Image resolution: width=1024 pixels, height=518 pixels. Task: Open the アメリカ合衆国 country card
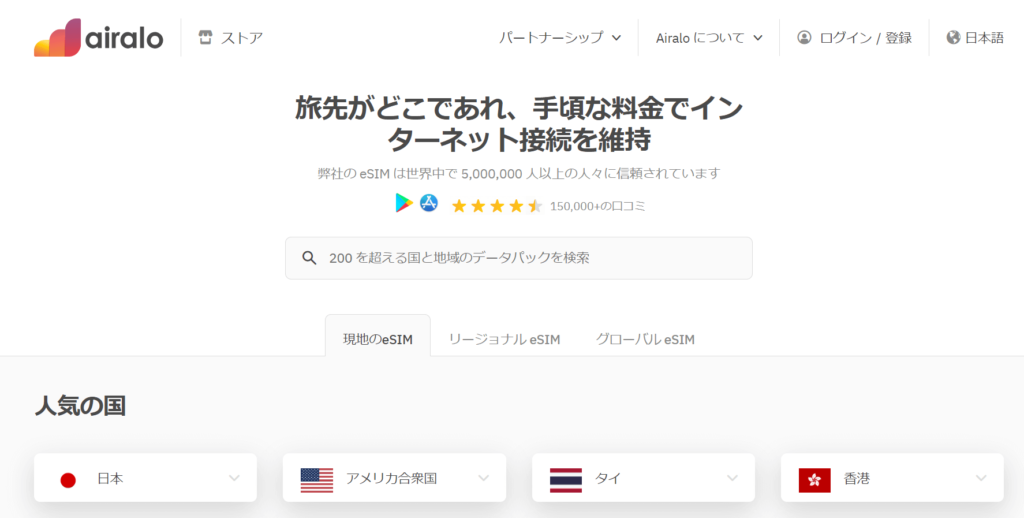(x=394, y=478)
